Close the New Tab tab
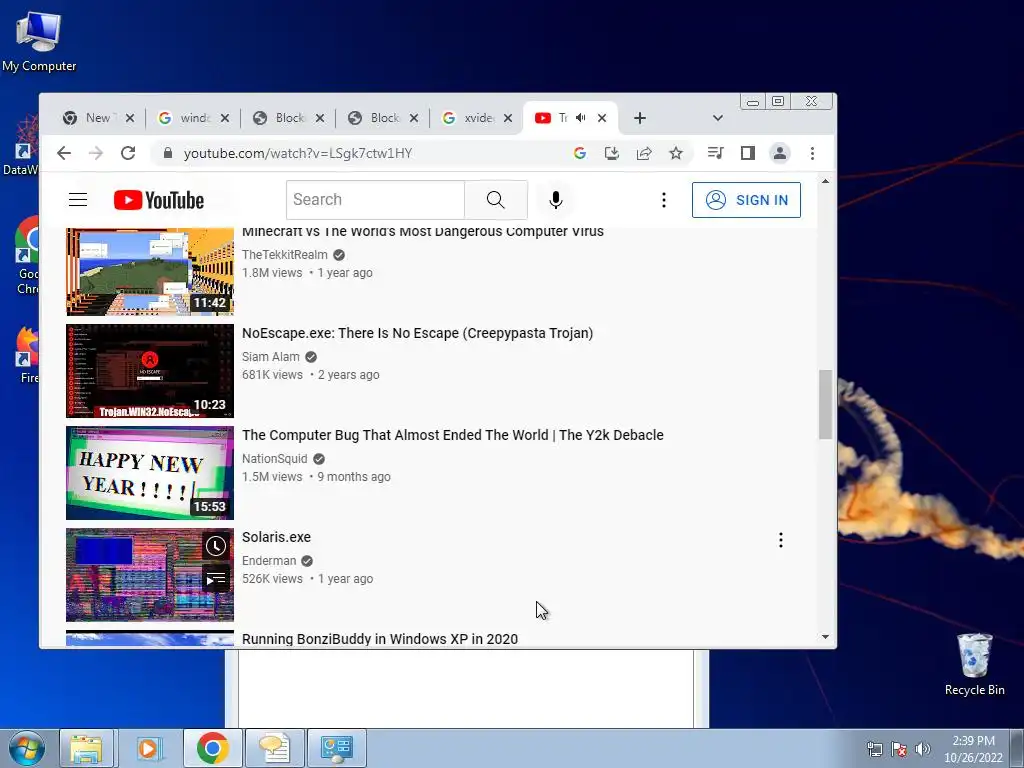The image size is (1024, 768). coord(130,118)
